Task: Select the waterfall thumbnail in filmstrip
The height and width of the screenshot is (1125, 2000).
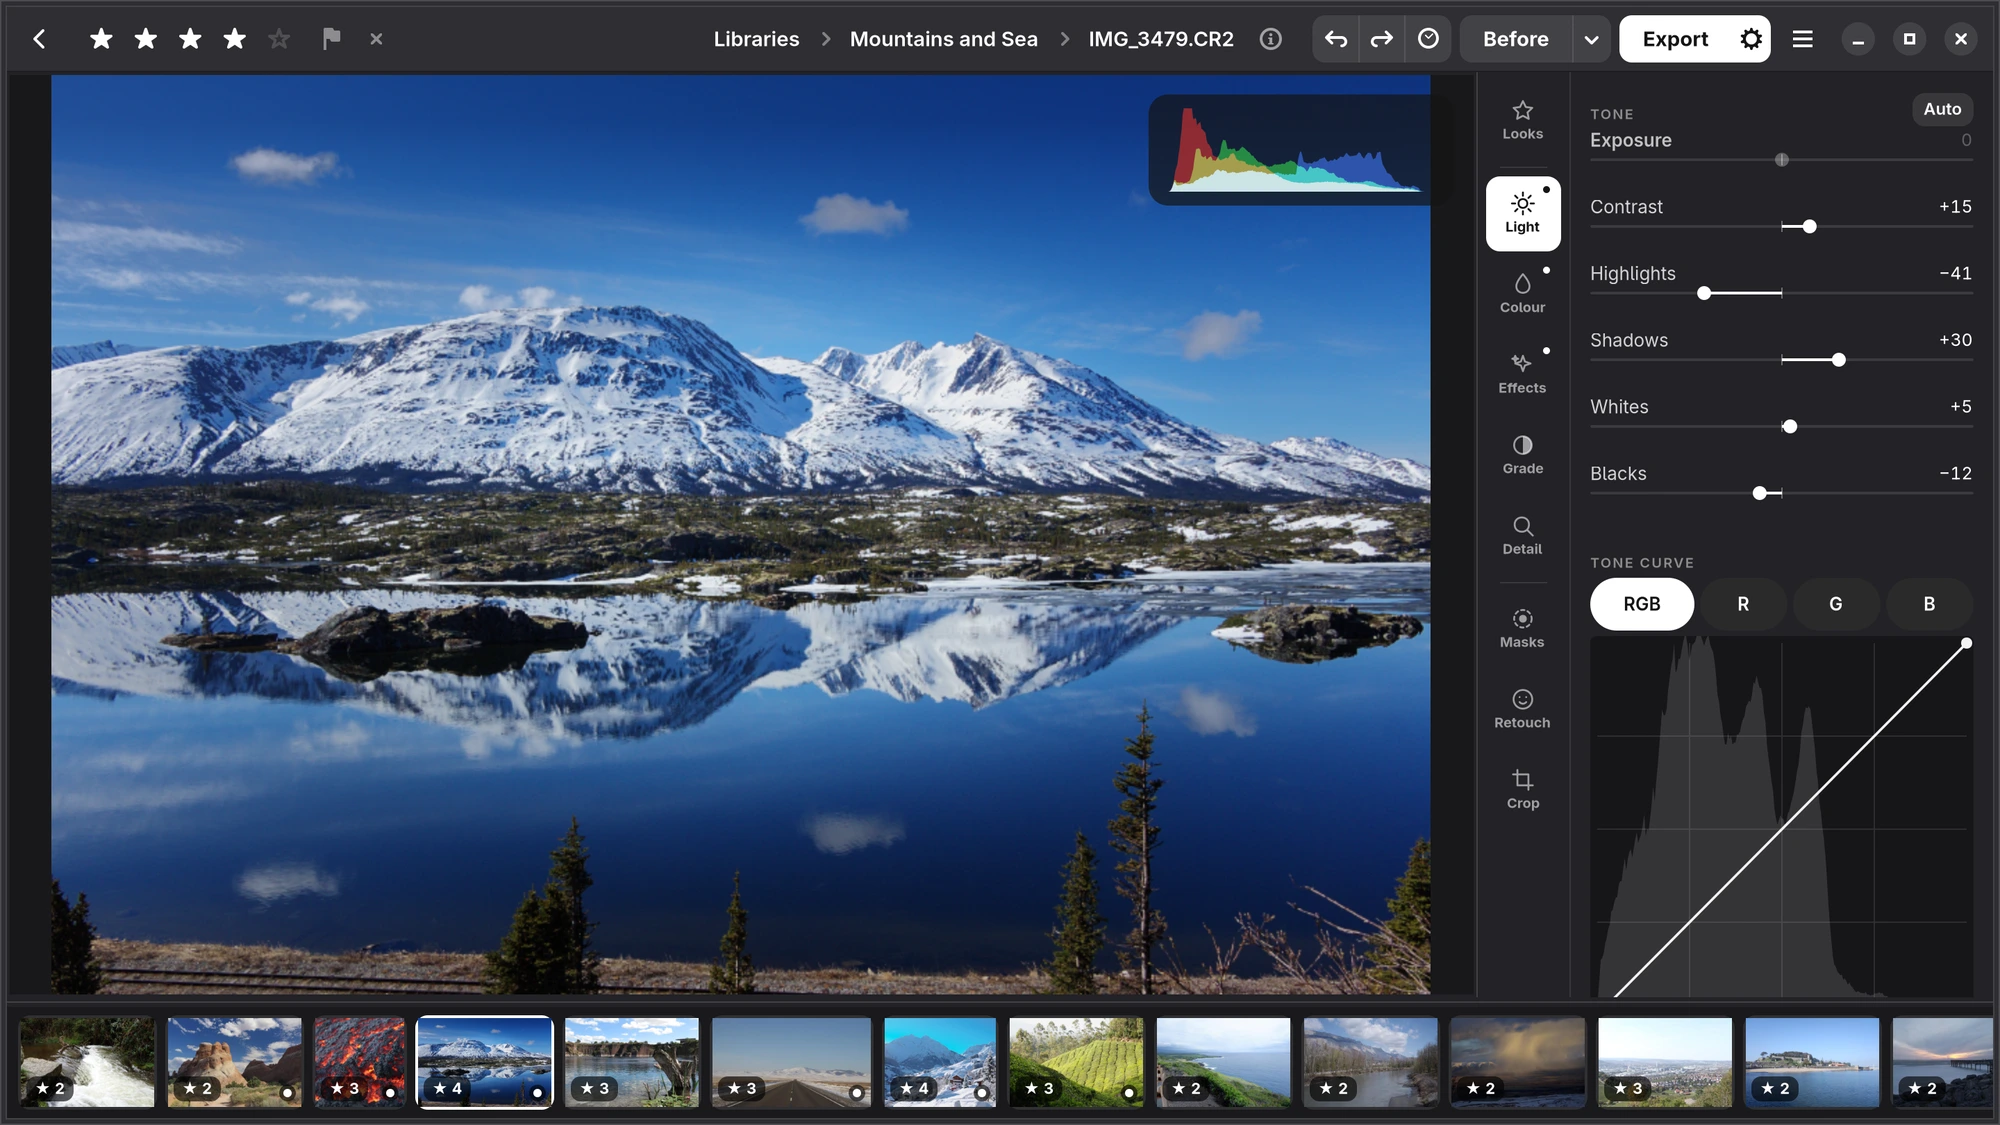Action: 88,1062
